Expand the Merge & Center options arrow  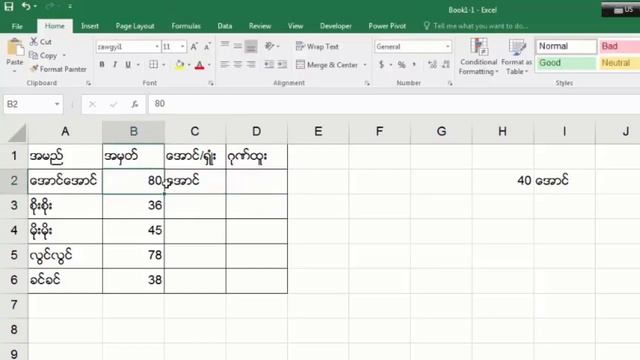[365, 65]
